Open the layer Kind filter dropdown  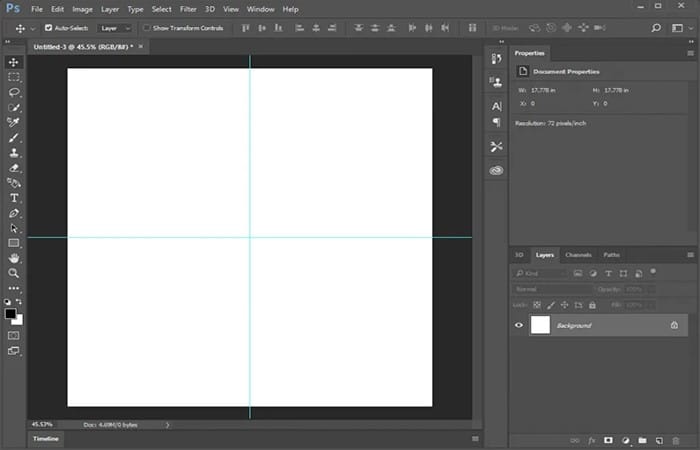click(x=540, y=273)
